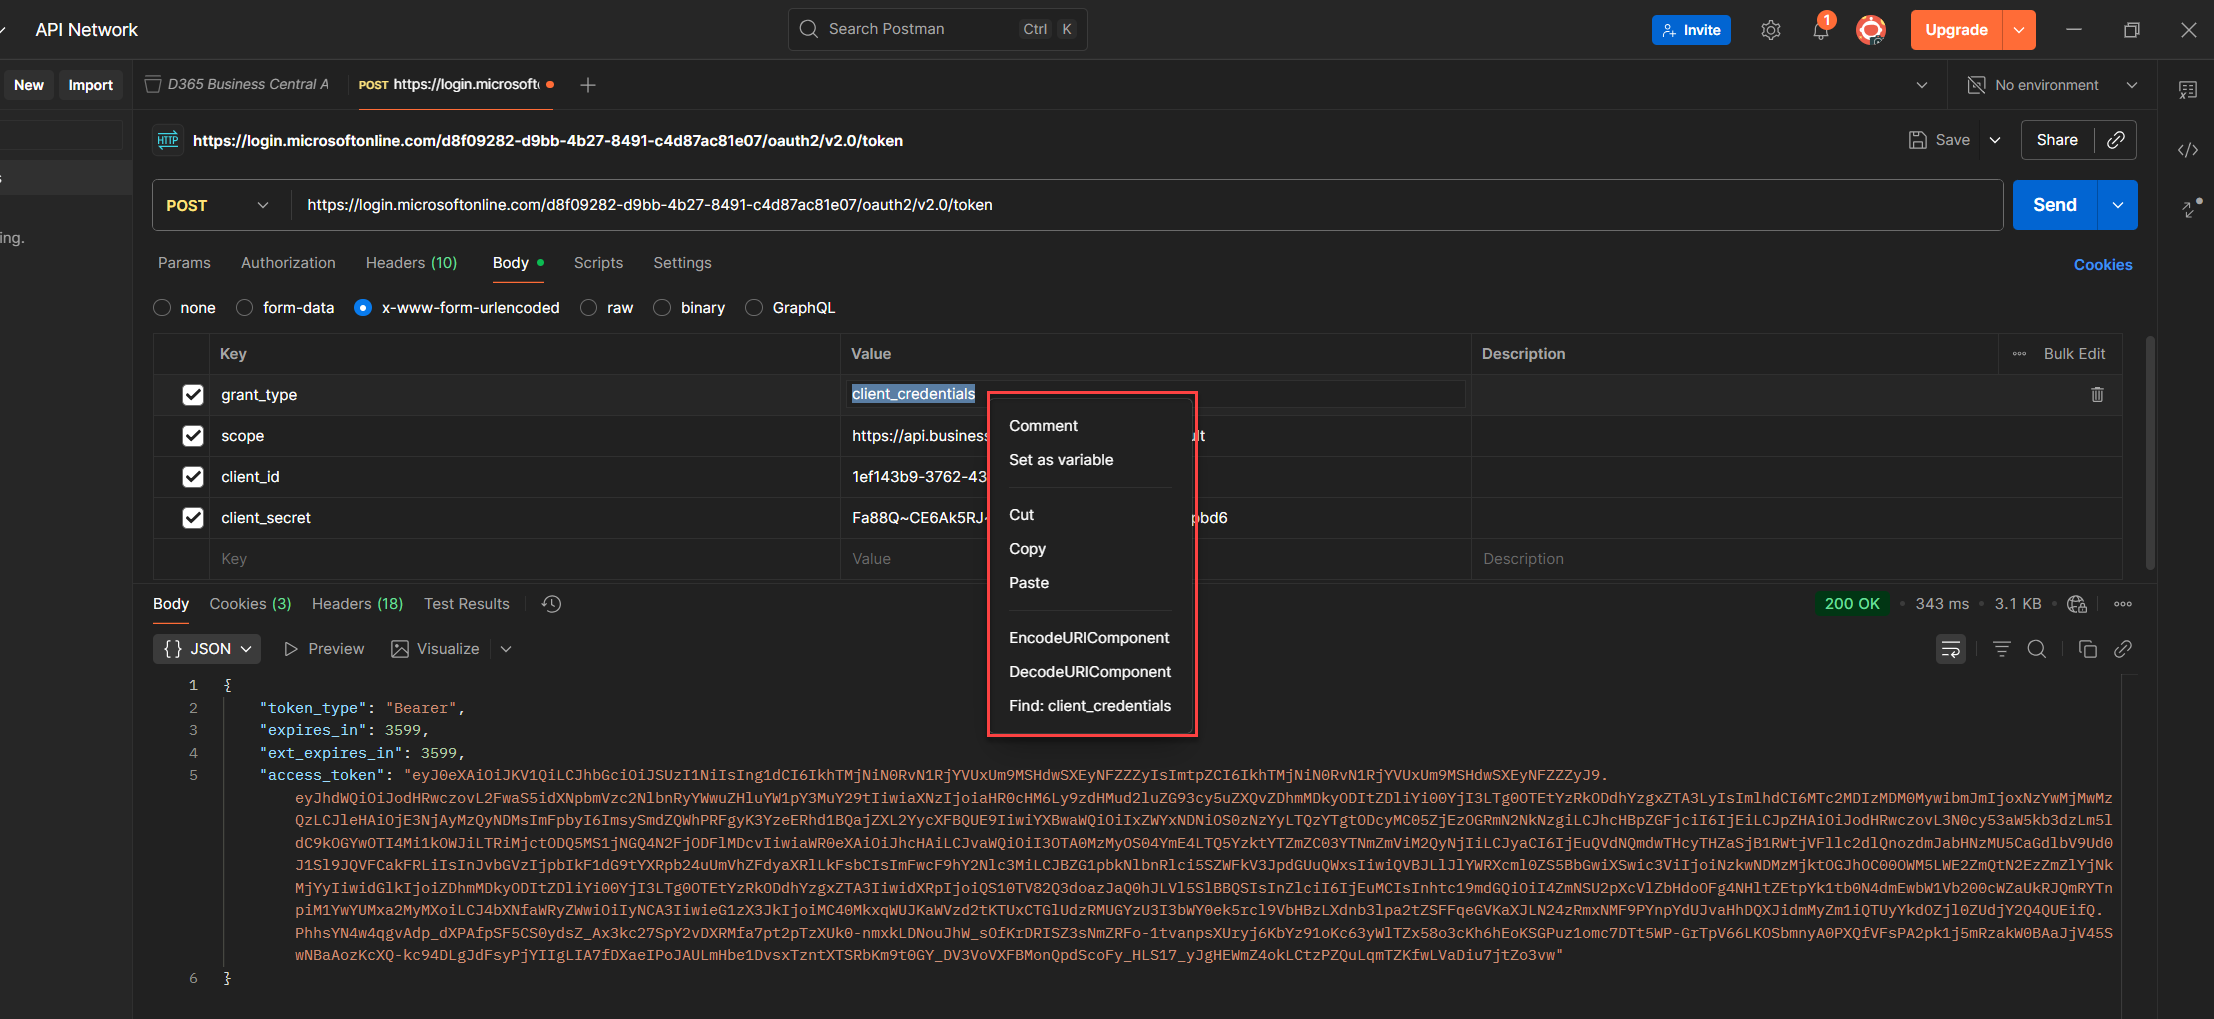The width and height of the screenshot is (2214, 1019).
Task: Open the Params tab
Action: 184,263
